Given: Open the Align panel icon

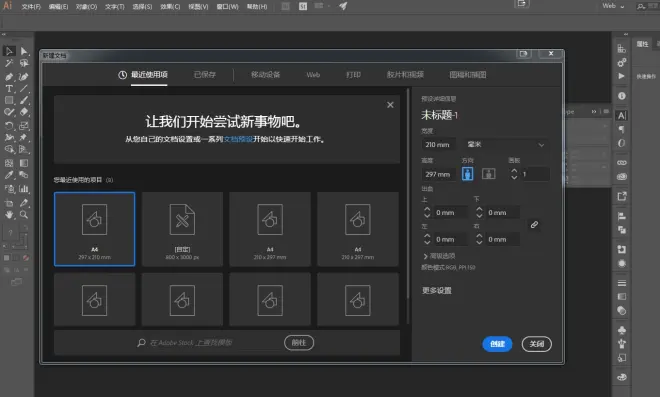Looking at the screenshot, I should pyautogui.click(x=622, y=216).
